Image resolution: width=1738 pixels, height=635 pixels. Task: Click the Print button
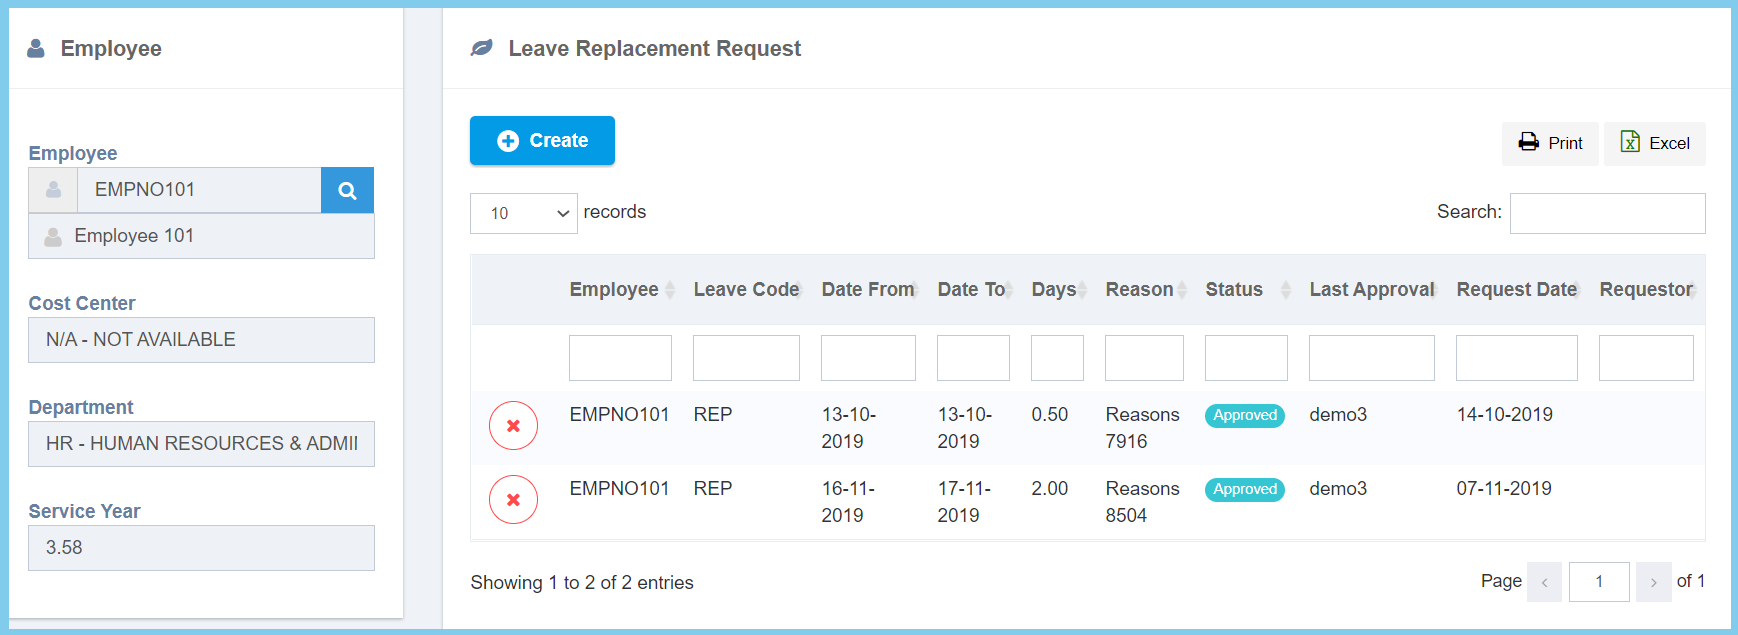click(1550, 143)
